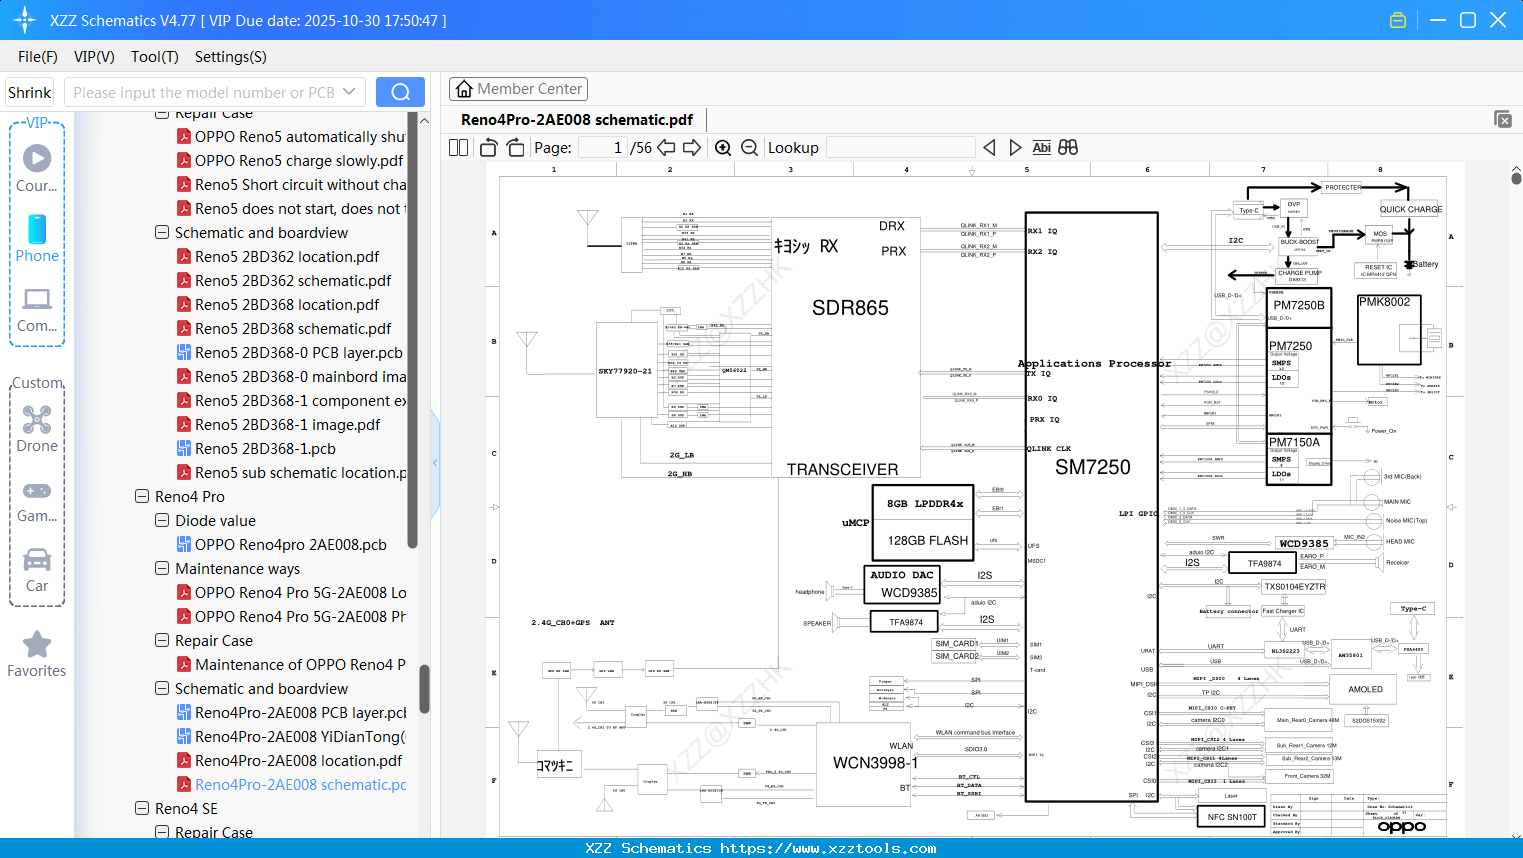Collapse the Schematic and boardview node
Image resolution: width=1523 pixels, height=858 pixels.
pos(161,689)
